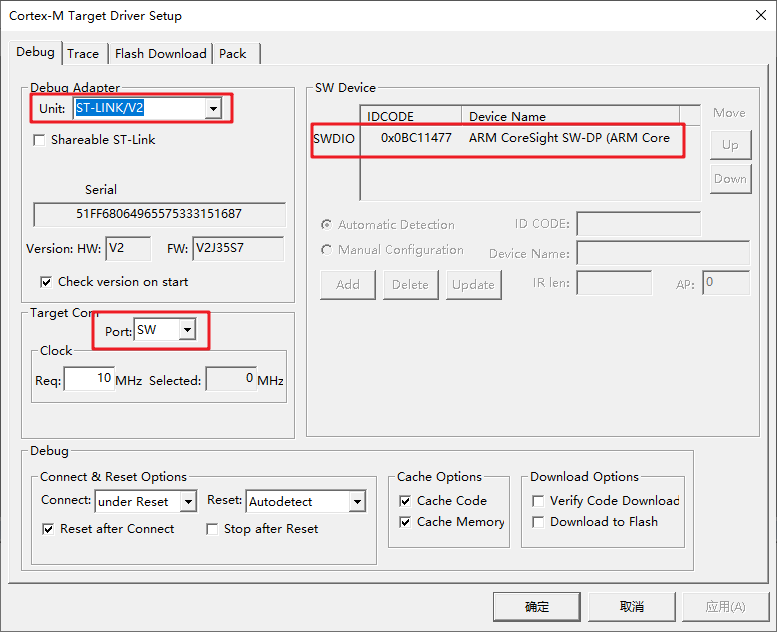Enable Verify Code Download
Image resolution: width=777 pixels, height=632 pixels.
(x=538, y=501)
